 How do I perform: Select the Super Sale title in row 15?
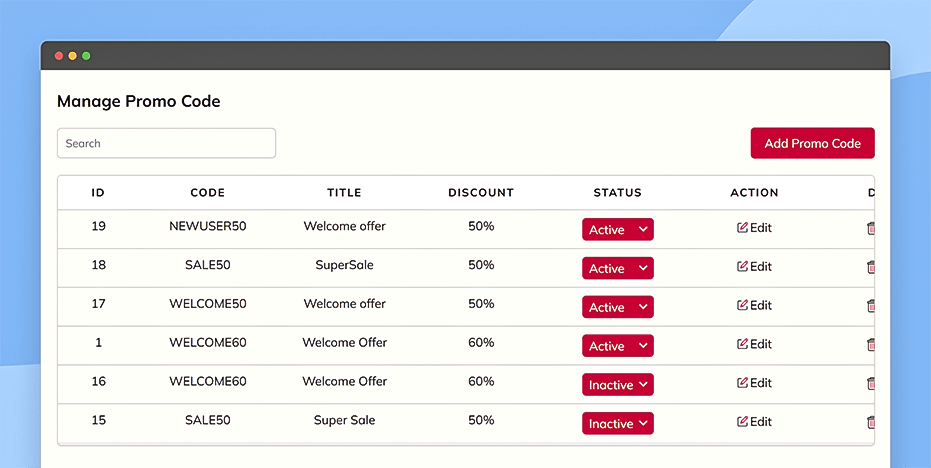click(x=344, y=420)
